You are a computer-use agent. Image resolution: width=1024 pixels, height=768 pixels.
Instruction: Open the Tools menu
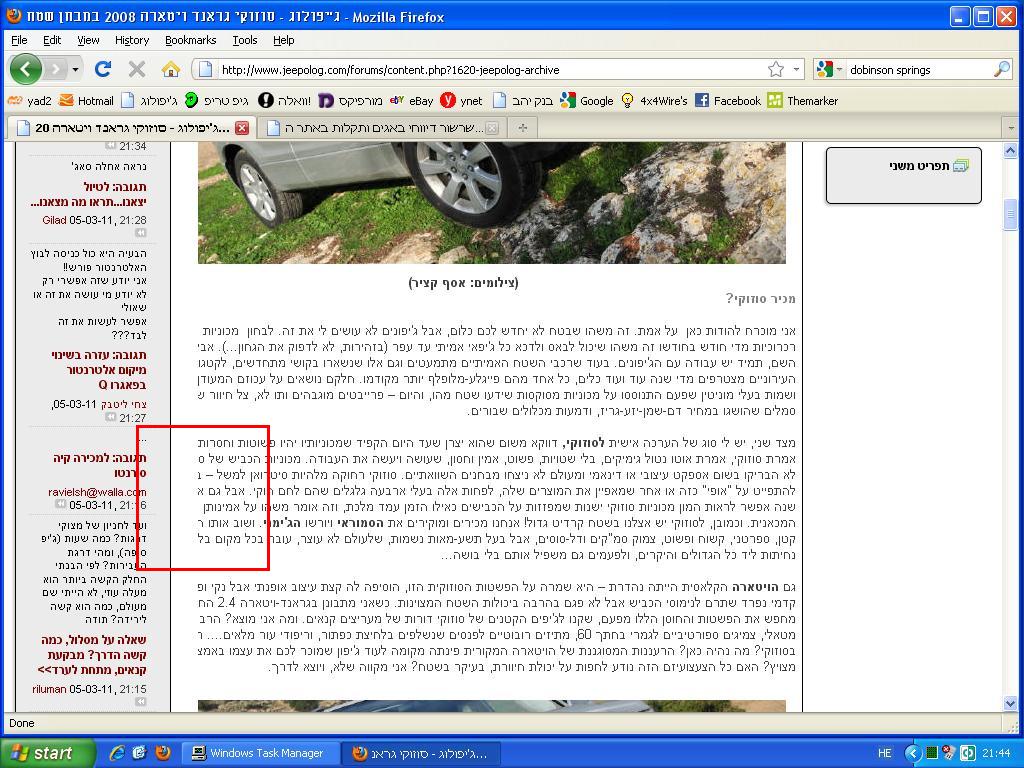point(244,40)
